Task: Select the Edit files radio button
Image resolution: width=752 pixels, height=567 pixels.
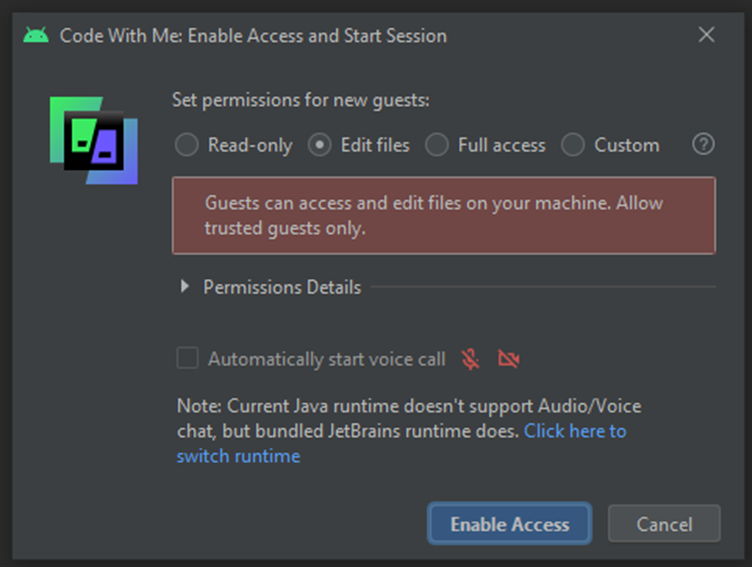Action: [x=320, y=145]
